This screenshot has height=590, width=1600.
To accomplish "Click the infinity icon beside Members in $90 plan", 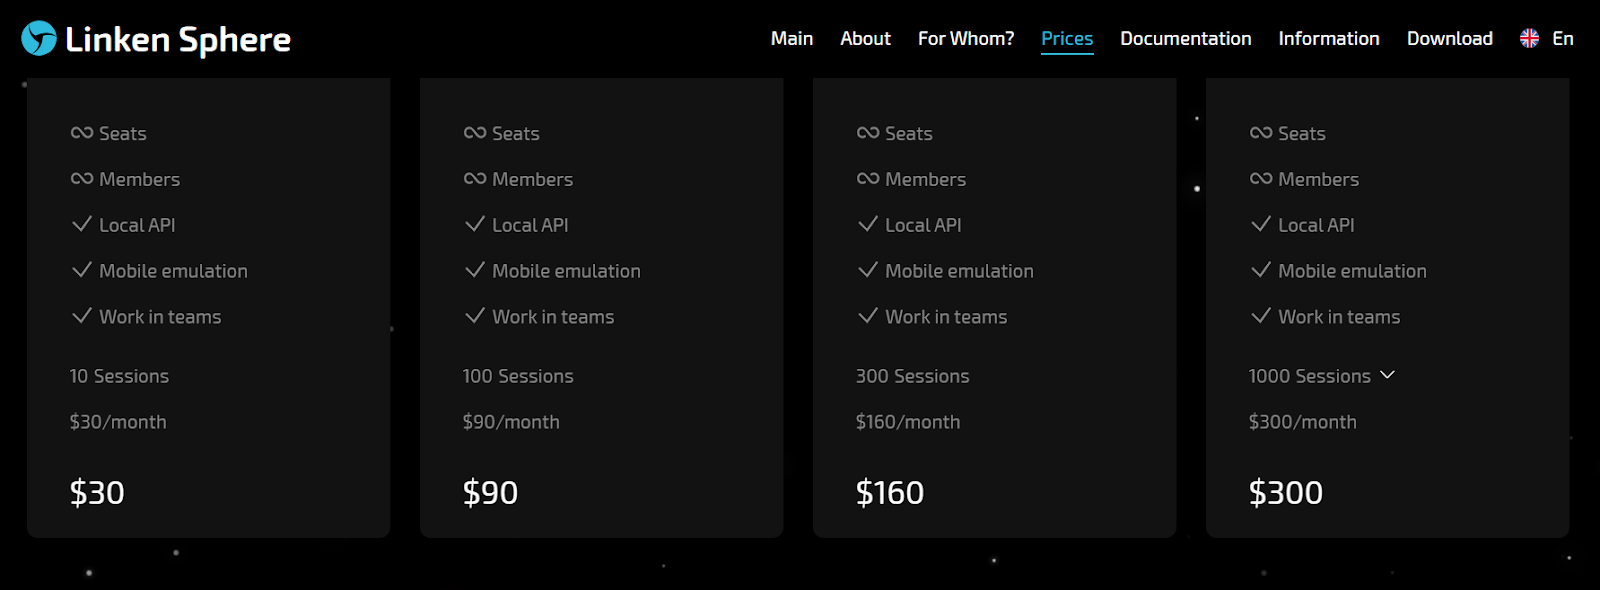I will [x=475, y=179].
